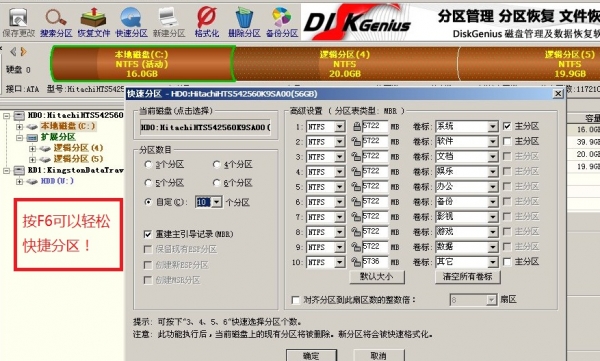Viewport: 600px width, 361px height.
Task: Choose the 6个分区 radio option
Action: [217, 183]
